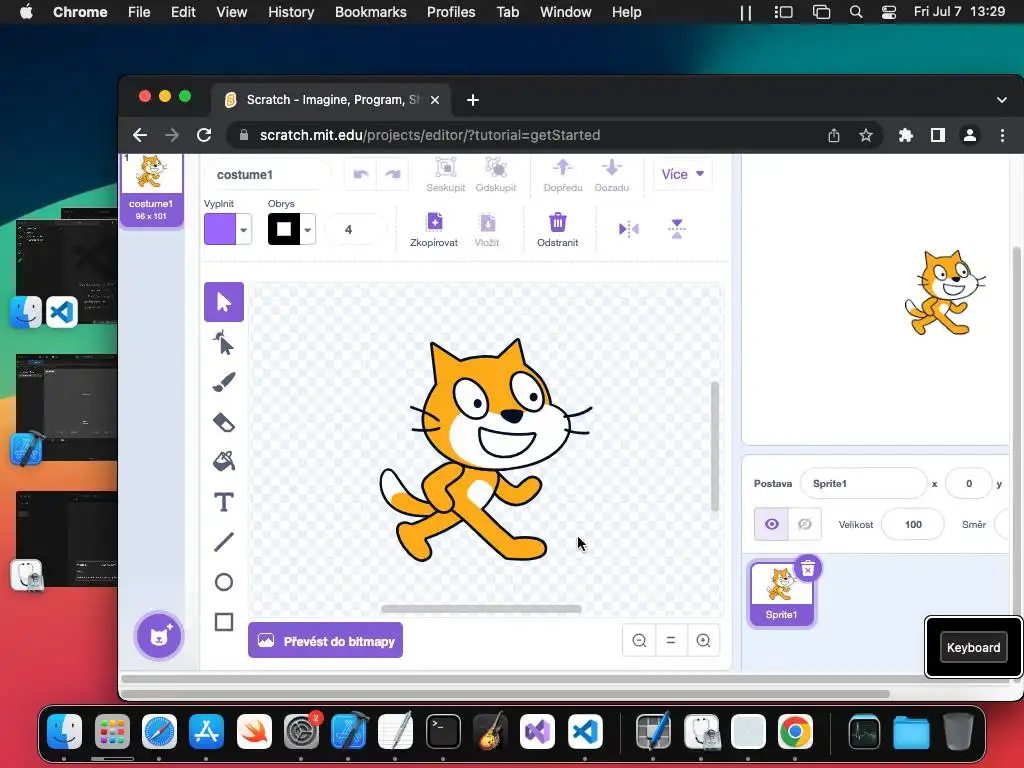Open the Více dropdown
The height and width of the screenshot is (768, 1024).
click(682, 174)
